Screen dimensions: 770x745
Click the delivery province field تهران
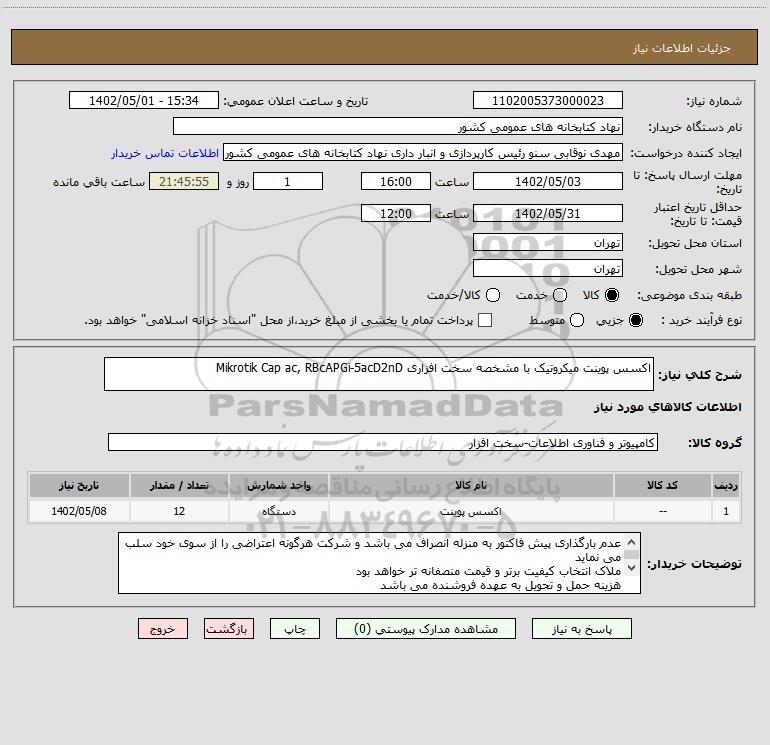[x=548, y=242]
